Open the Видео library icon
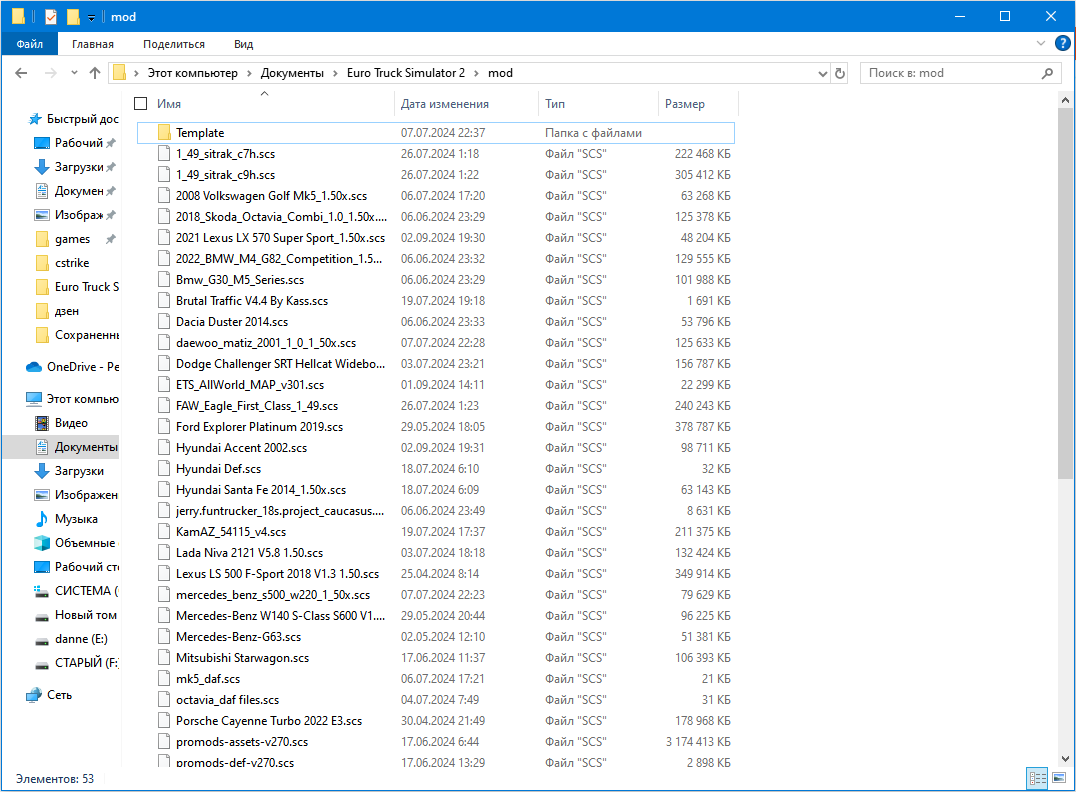Screen dimensions: 1076x792 pyautogui.click(x=42, y=423)
